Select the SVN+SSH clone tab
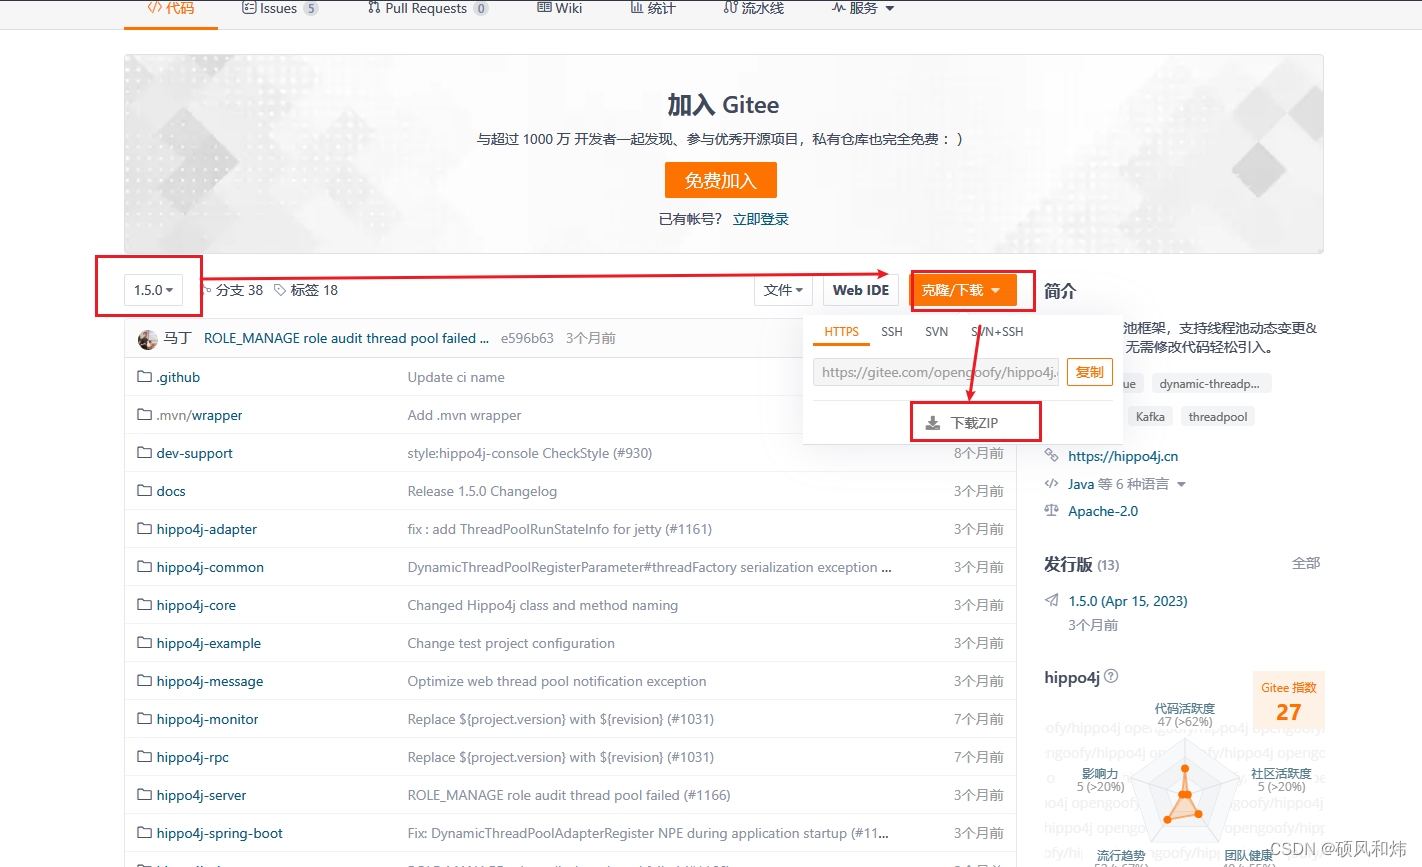 coord(997,332)
